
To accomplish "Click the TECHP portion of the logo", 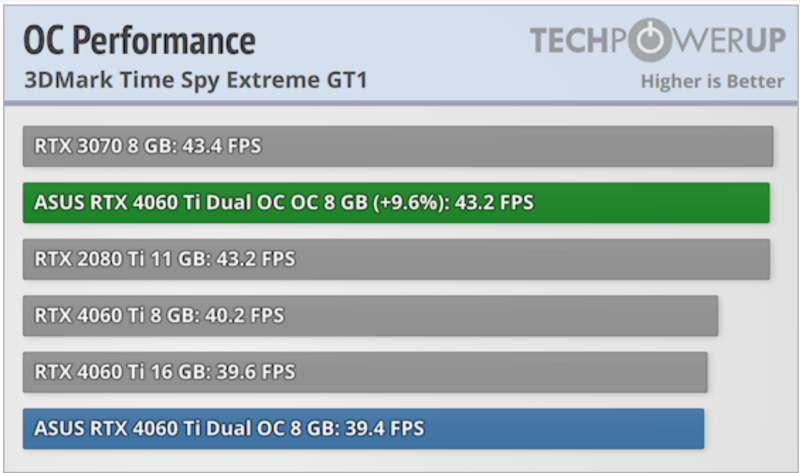I will [578, 40].
